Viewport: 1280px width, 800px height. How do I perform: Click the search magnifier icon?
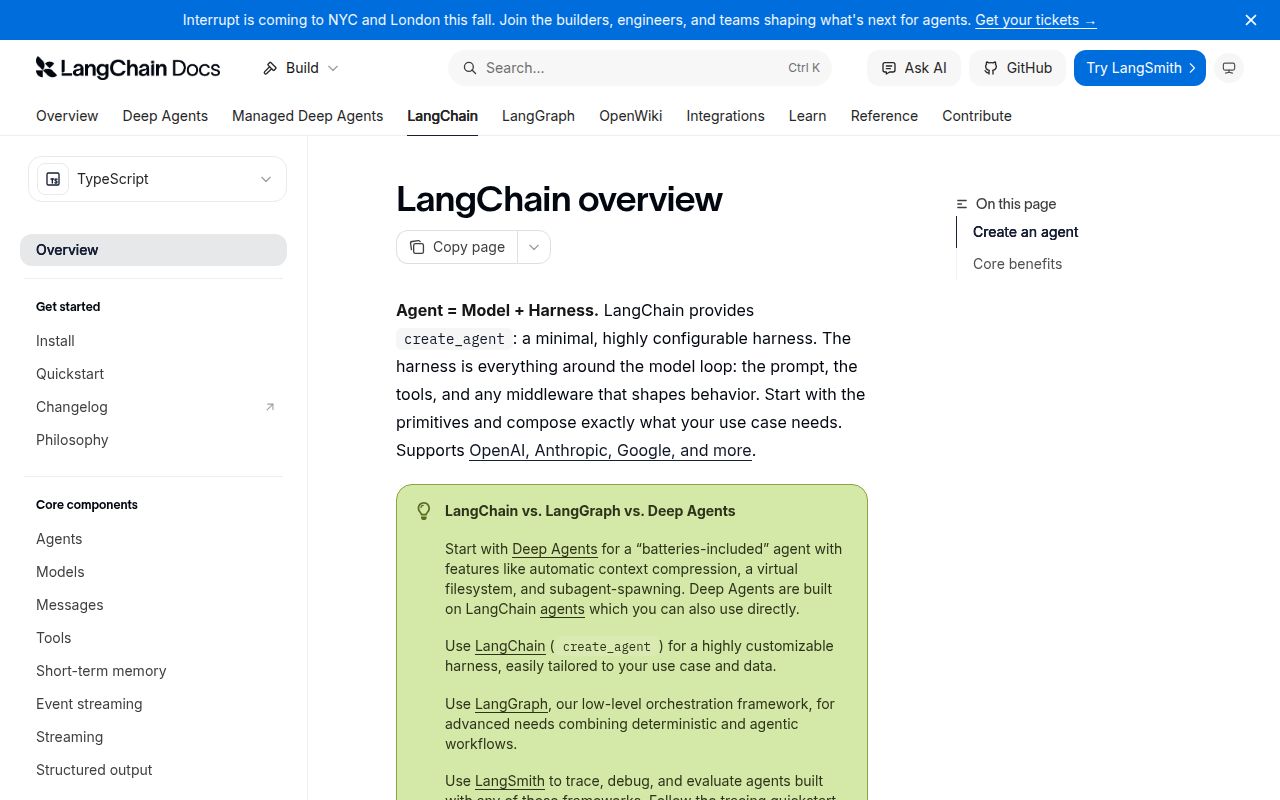pos(469,68)
